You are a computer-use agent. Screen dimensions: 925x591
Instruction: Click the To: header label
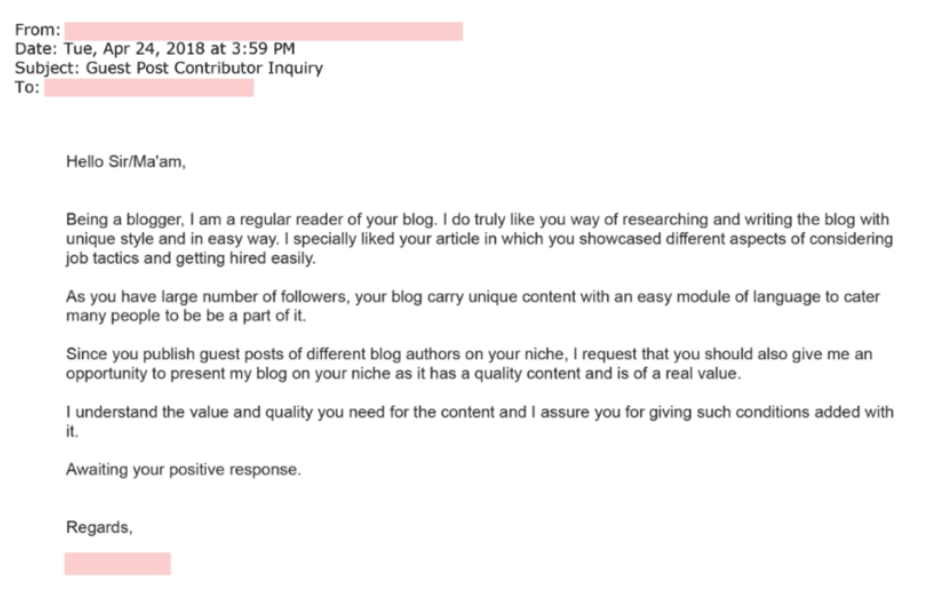pos(27,87)
